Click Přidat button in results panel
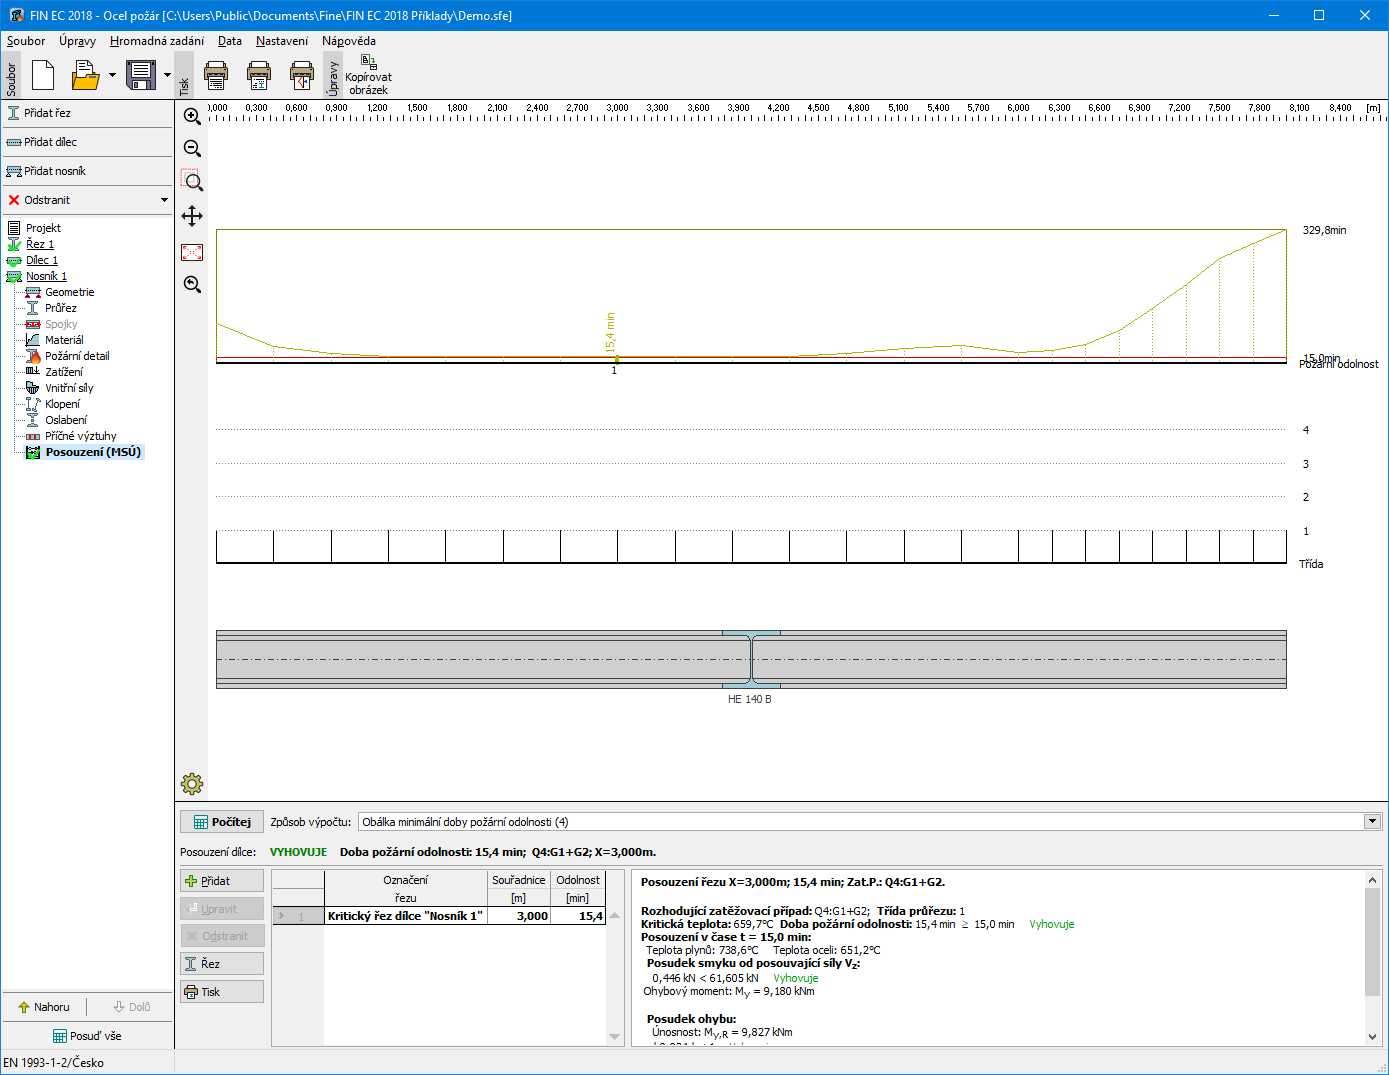Viewport: 1389px width, 1075px height. 222,881
